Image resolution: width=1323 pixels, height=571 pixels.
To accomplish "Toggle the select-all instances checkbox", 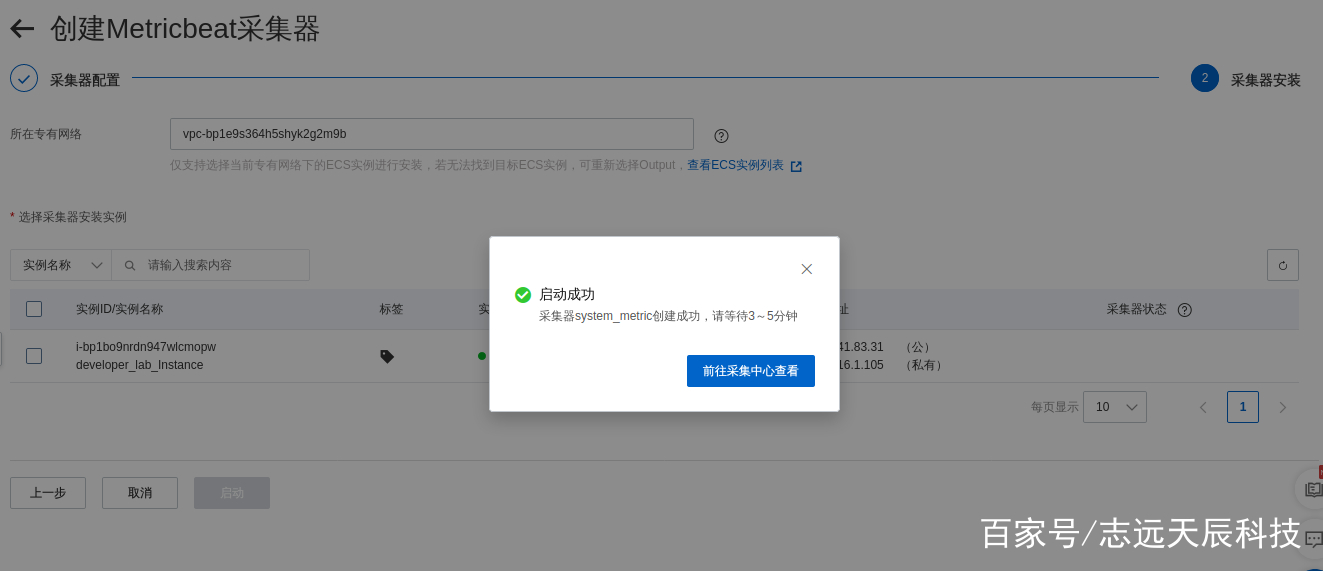I will pos(34,309).
